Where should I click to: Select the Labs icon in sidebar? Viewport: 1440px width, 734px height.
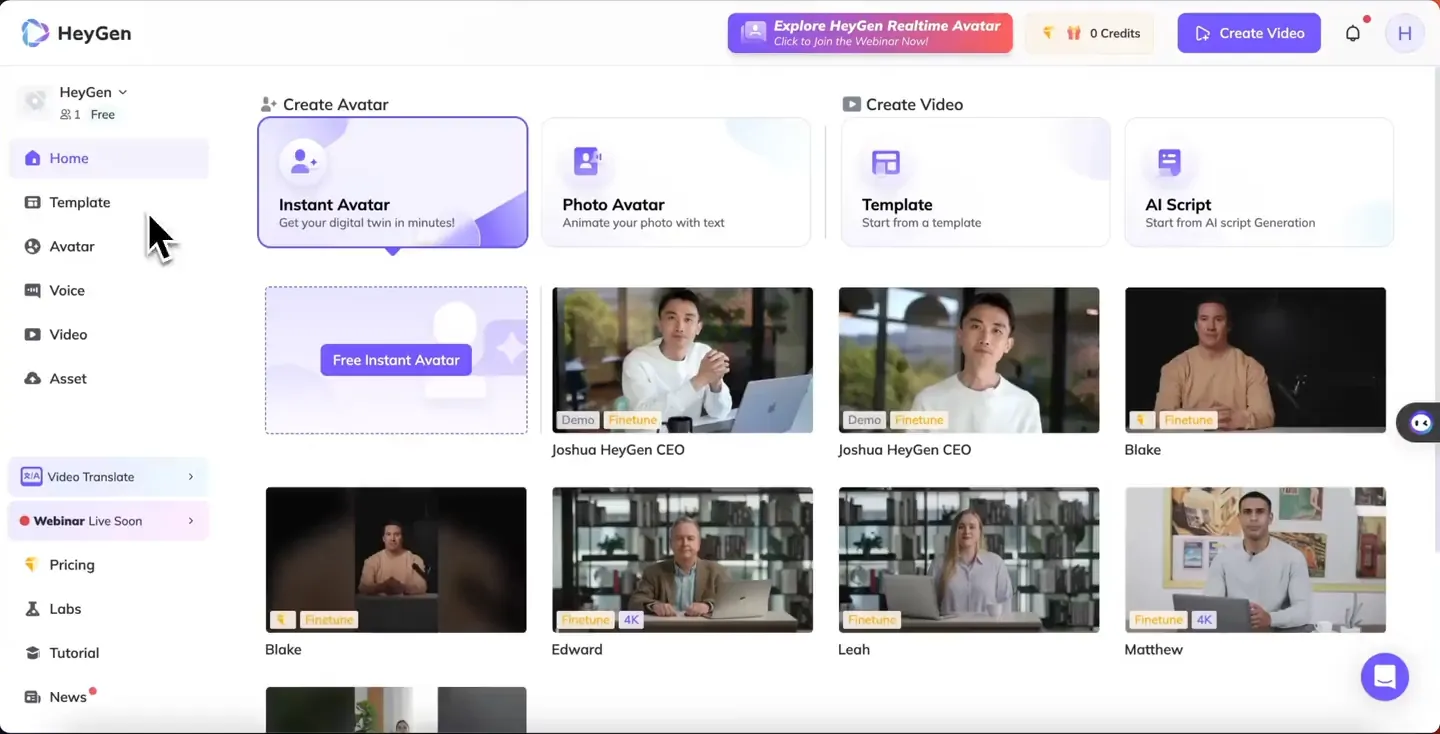pyautogui.click(x=31, y=608)
